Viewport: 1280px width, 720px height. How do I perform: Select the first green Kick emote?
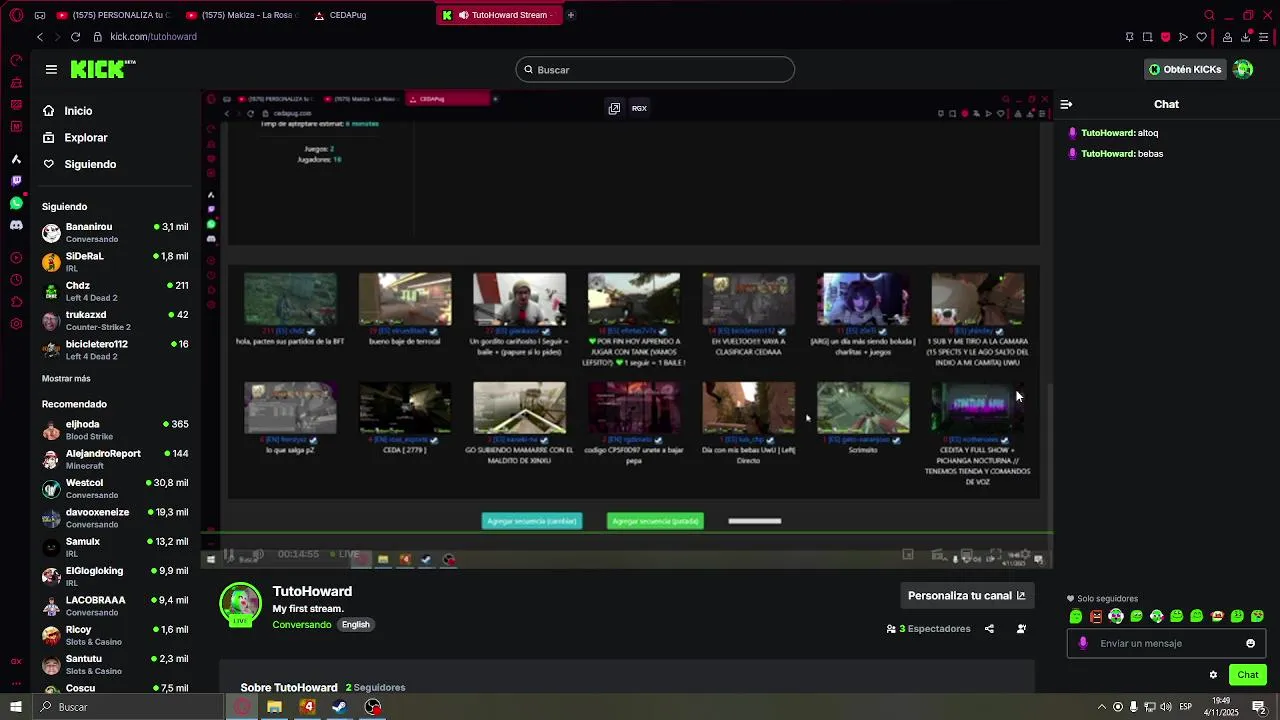pyautogui.click(x=1076, y=616)
